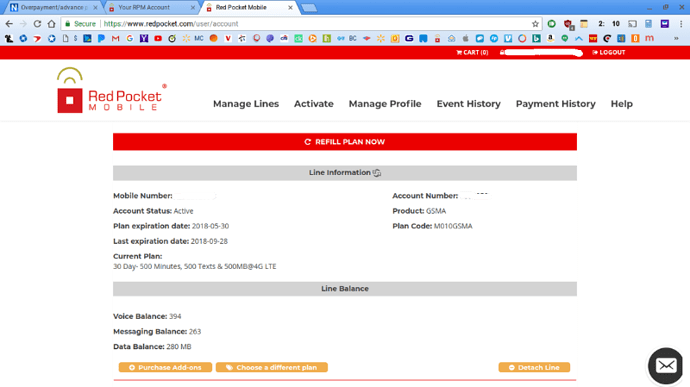Open the Activate menu item

click(x=314, y=104)
